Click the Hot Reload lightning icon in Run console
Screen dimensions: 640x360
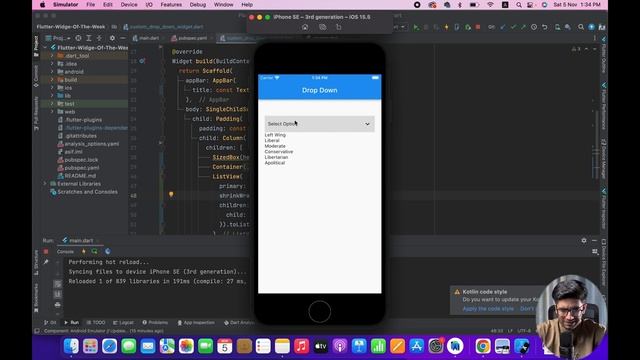84,251
